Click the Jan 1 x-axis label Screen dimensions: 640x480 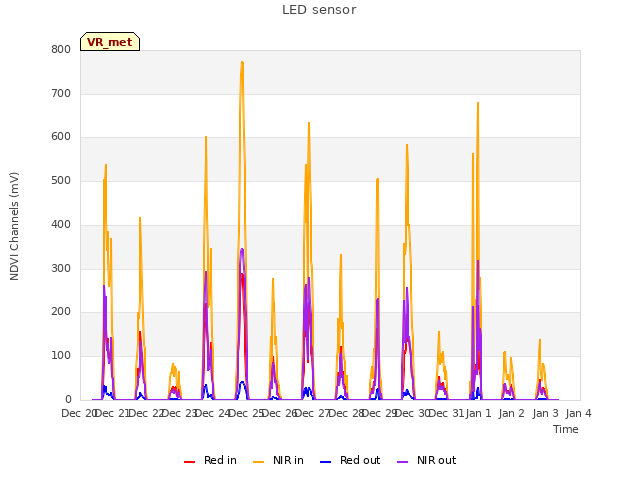(x=478, y=413)
